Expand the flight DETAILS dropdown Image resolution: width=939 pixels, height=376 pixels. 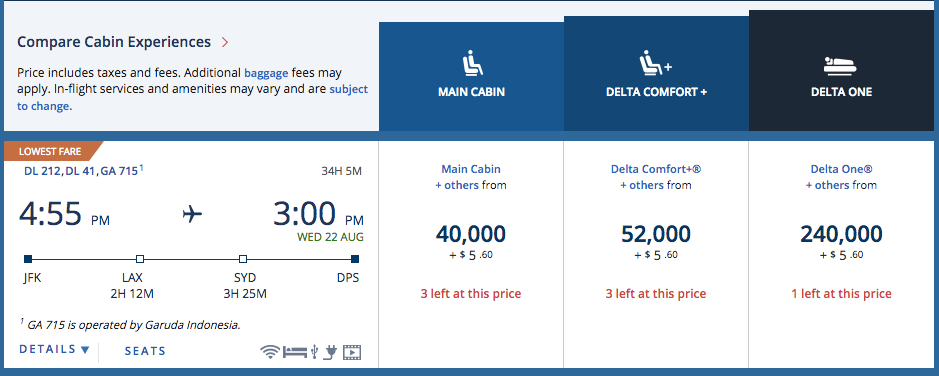coord(54,350)
